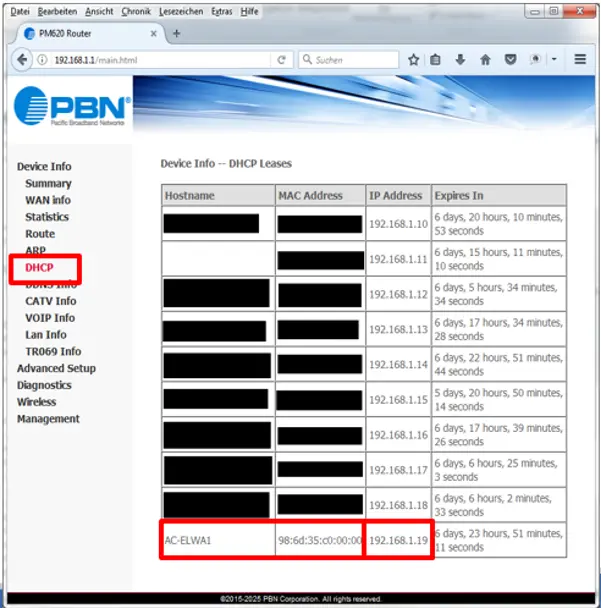
Task: Go back using the browser back arrow
Action: 22,60
